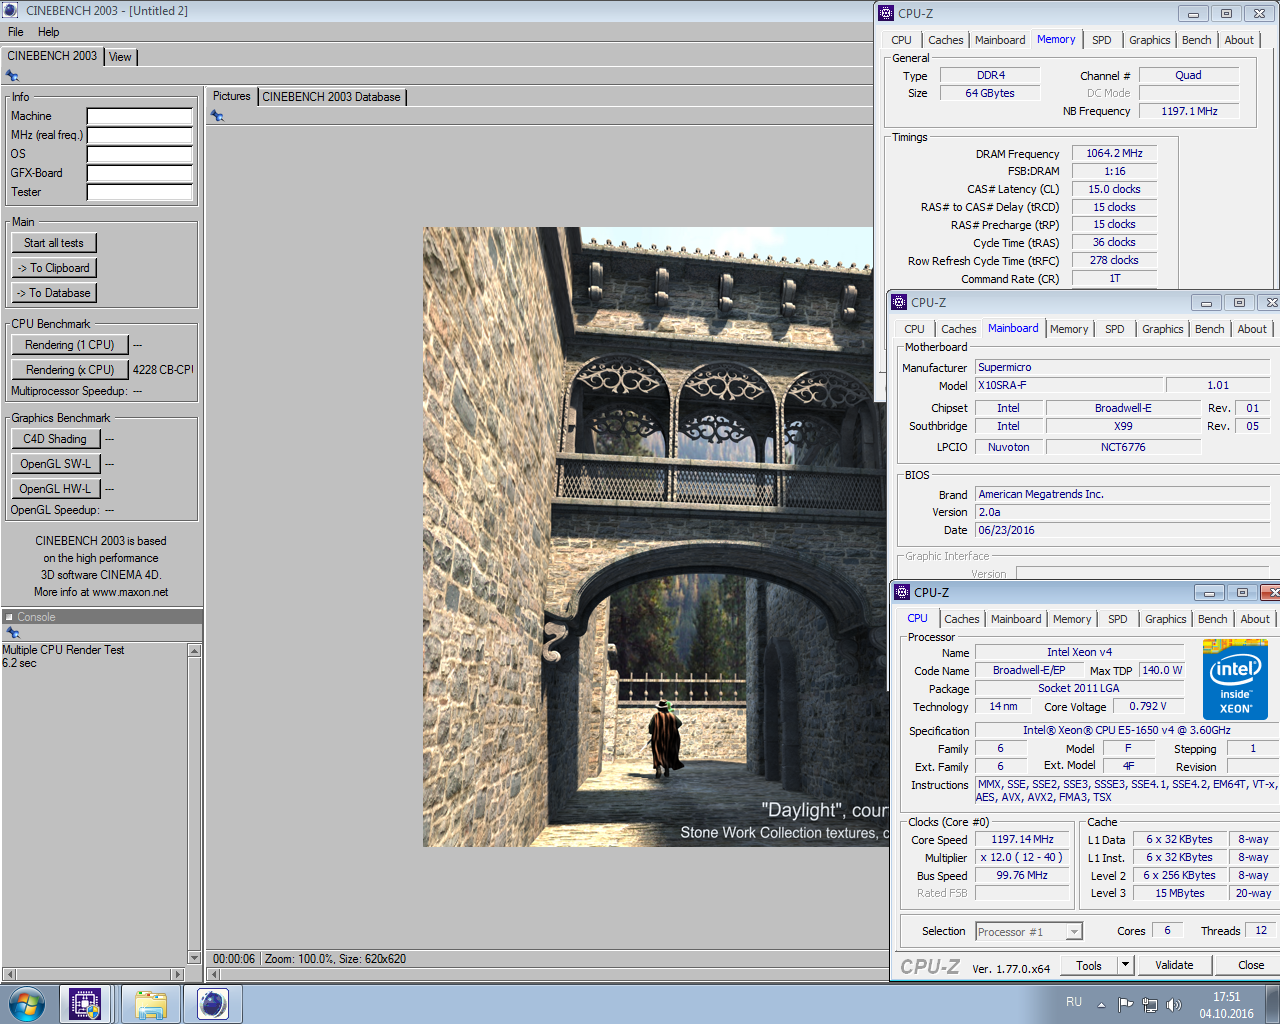The width and height of the screenshot is (1280, 1024).
Task: Click the network tray icon
Action: (1150, 1004)
